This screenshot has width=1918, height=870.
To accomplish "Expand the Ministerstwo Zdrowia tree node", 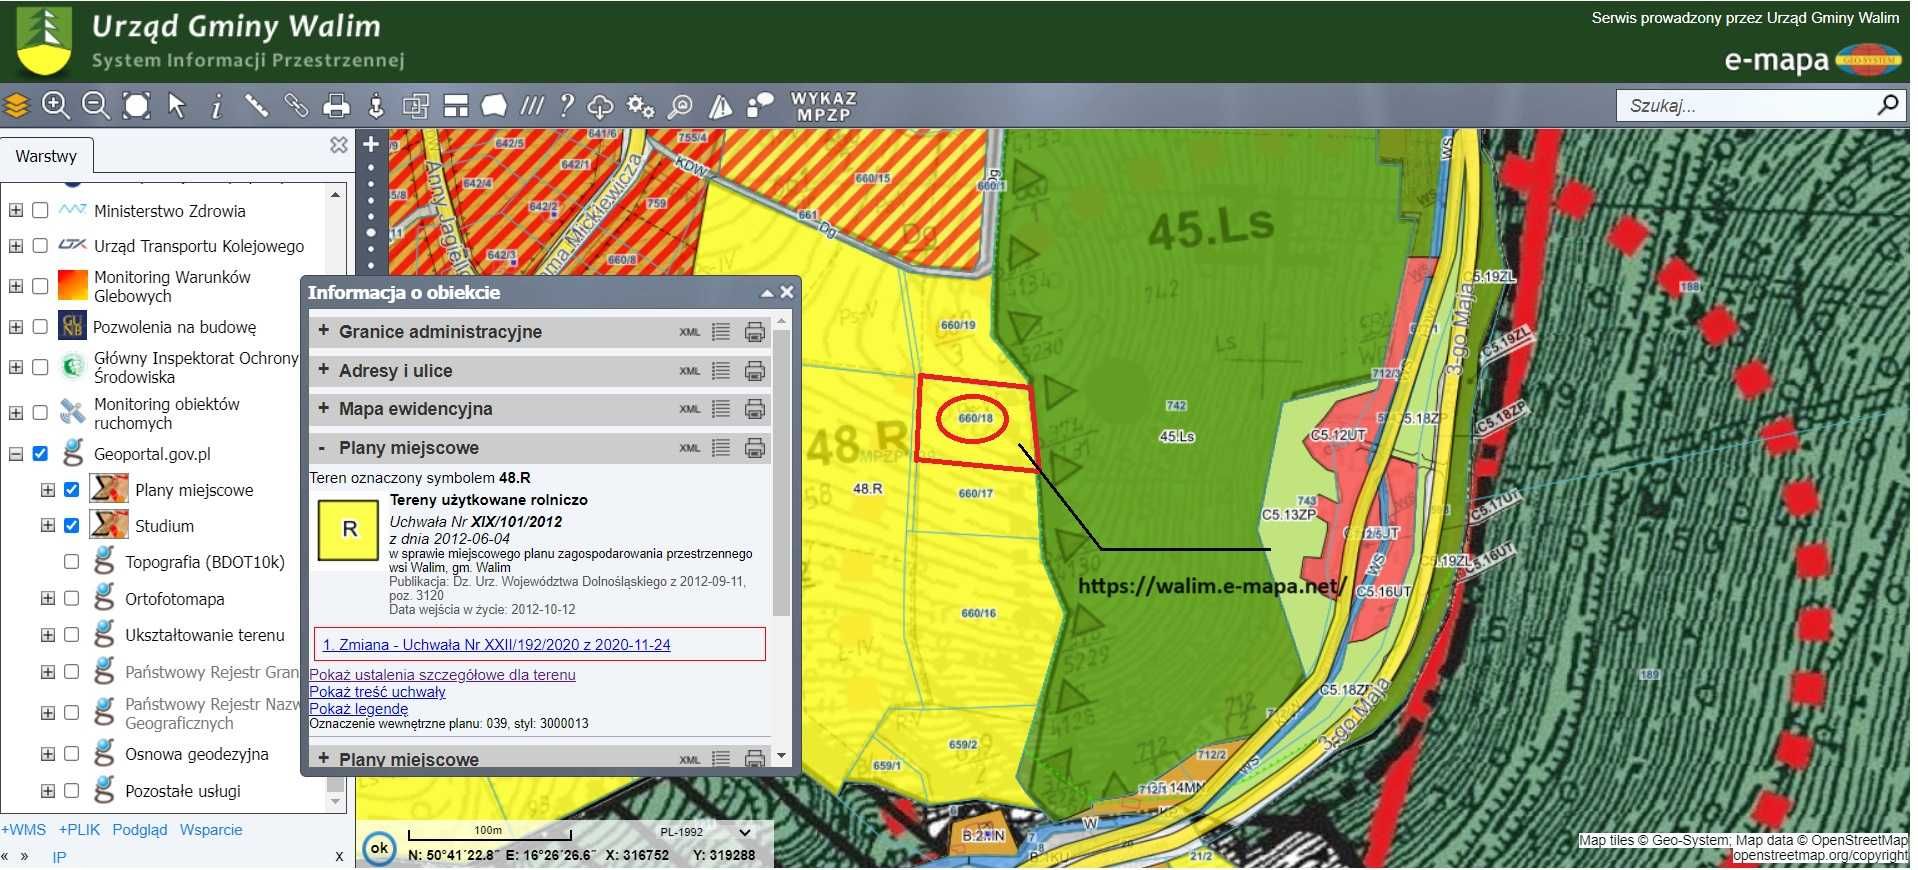I will pos(16,211).
